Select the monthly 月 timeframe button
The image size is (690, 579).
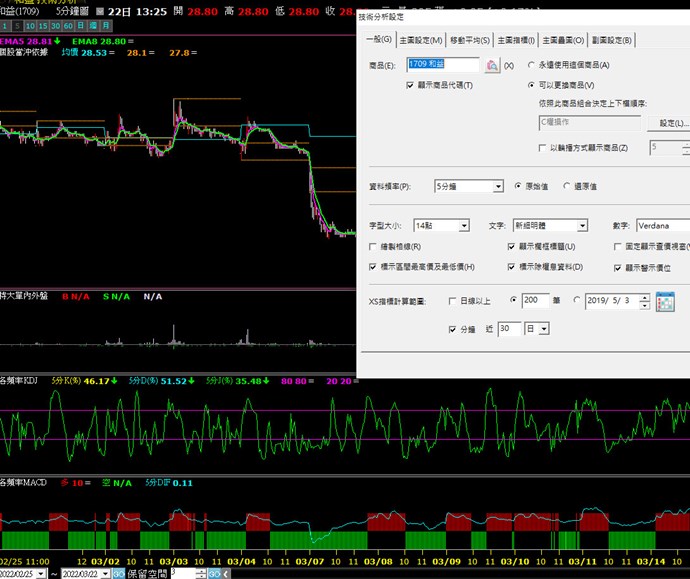pyautogui.click(x=106, y=25)
